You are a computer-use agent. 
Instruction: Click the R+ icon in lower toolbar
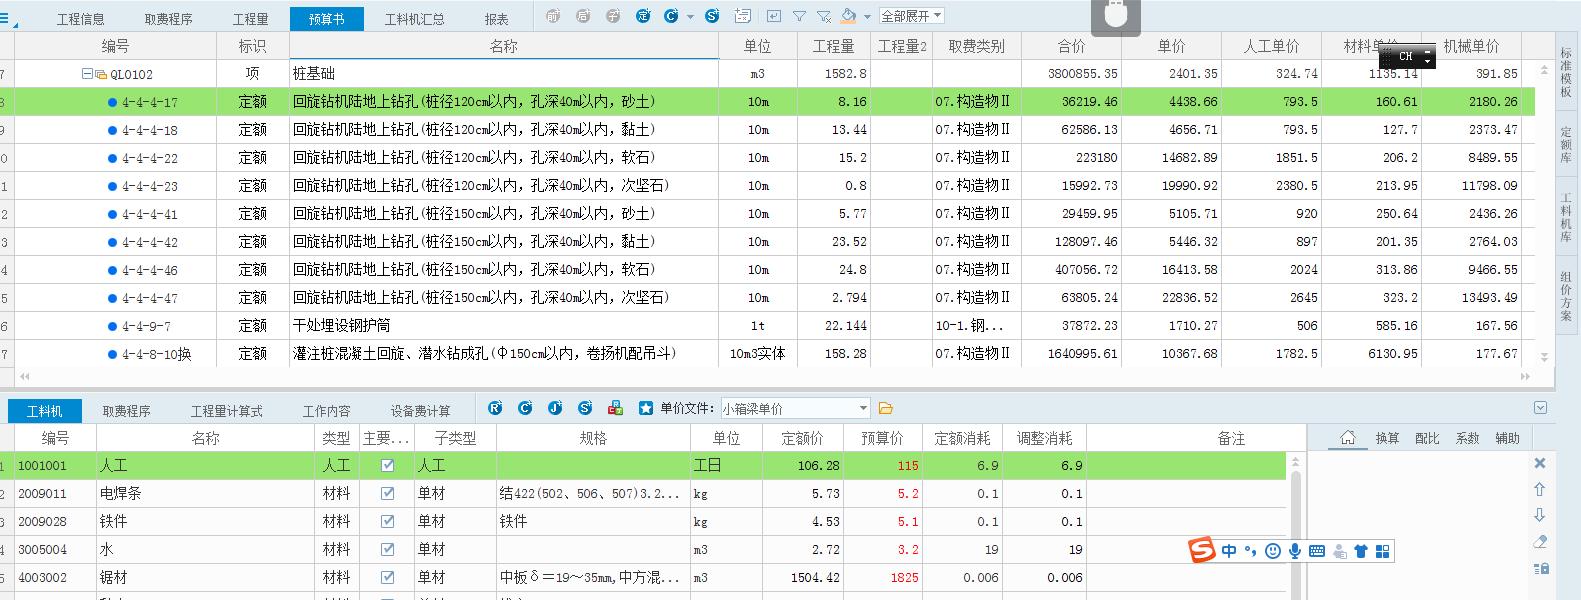[x=495, y=408]
